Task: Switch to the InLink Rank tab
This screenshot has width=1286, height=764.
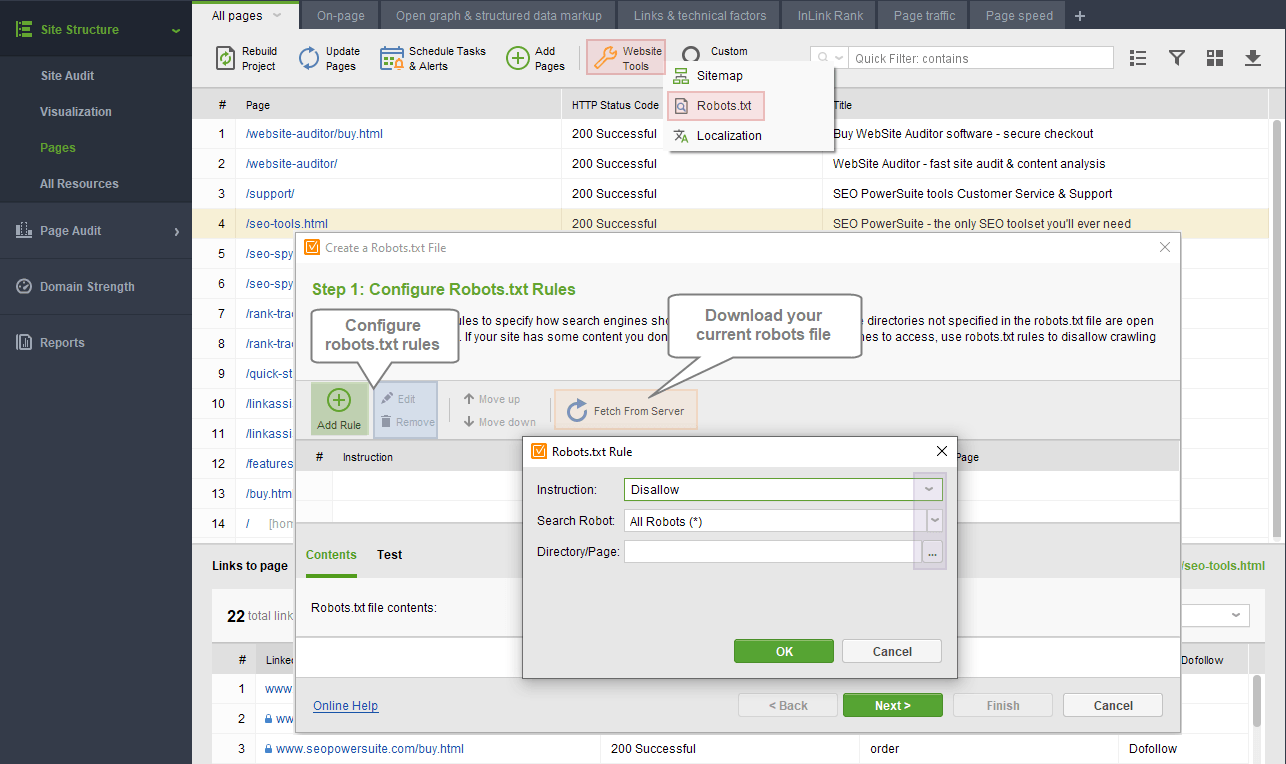Action: pos(829,15)
